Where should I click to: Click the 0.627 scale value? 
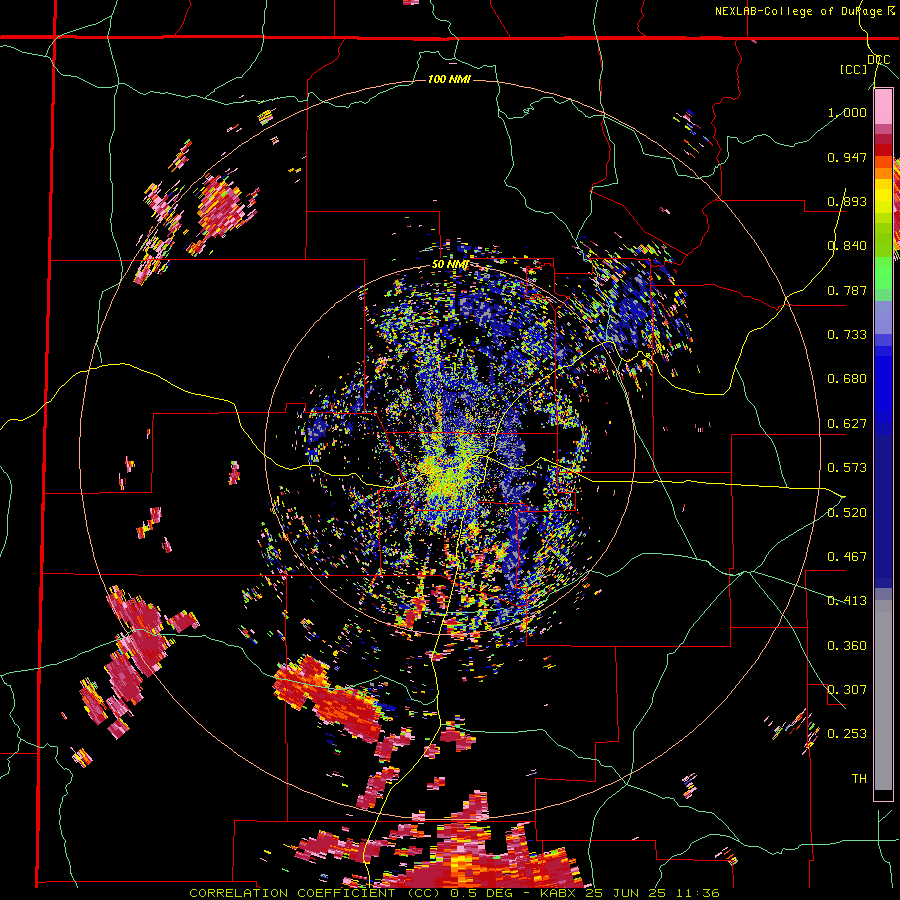tap(847, 424)
